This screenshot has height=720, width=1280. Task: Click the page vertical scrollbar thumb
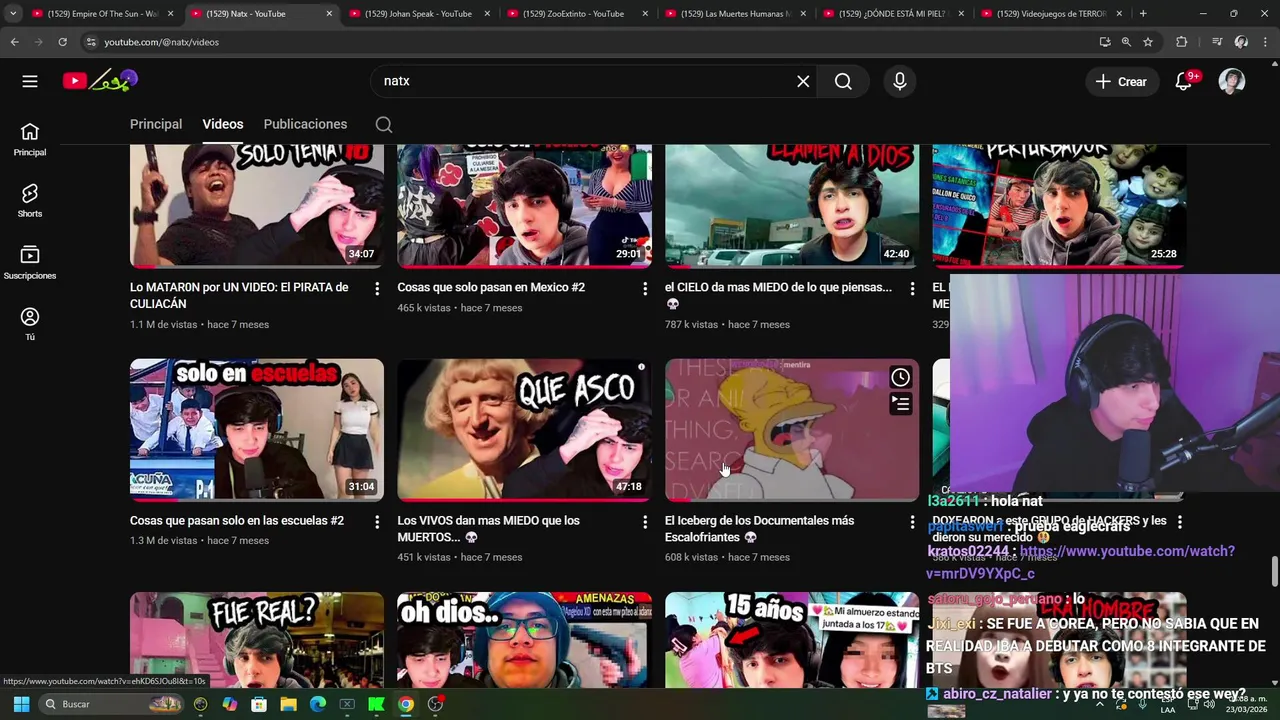(1274, 572)
